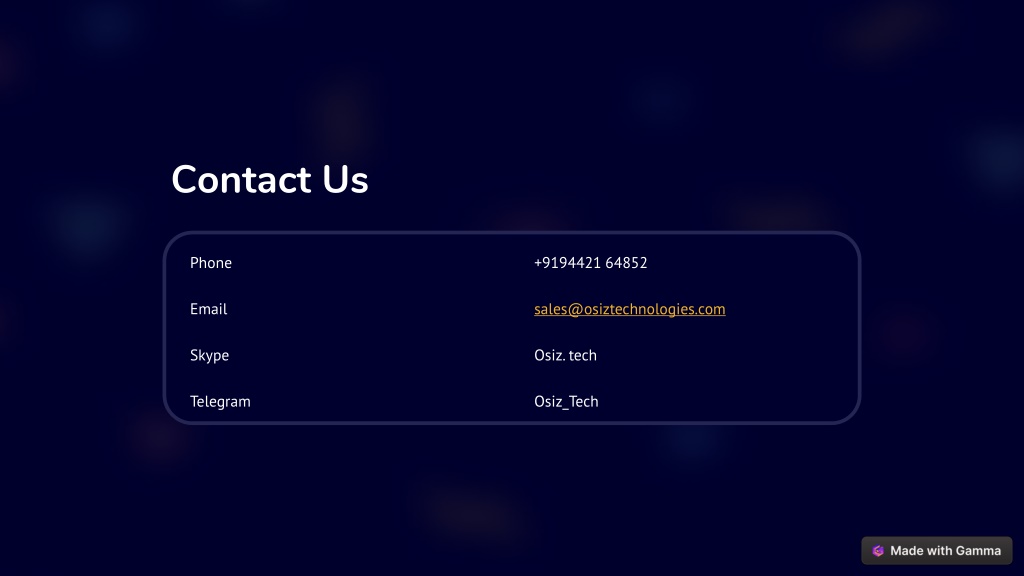Select the Phone label
The image size is (1024, 576).
coord(211,263)
